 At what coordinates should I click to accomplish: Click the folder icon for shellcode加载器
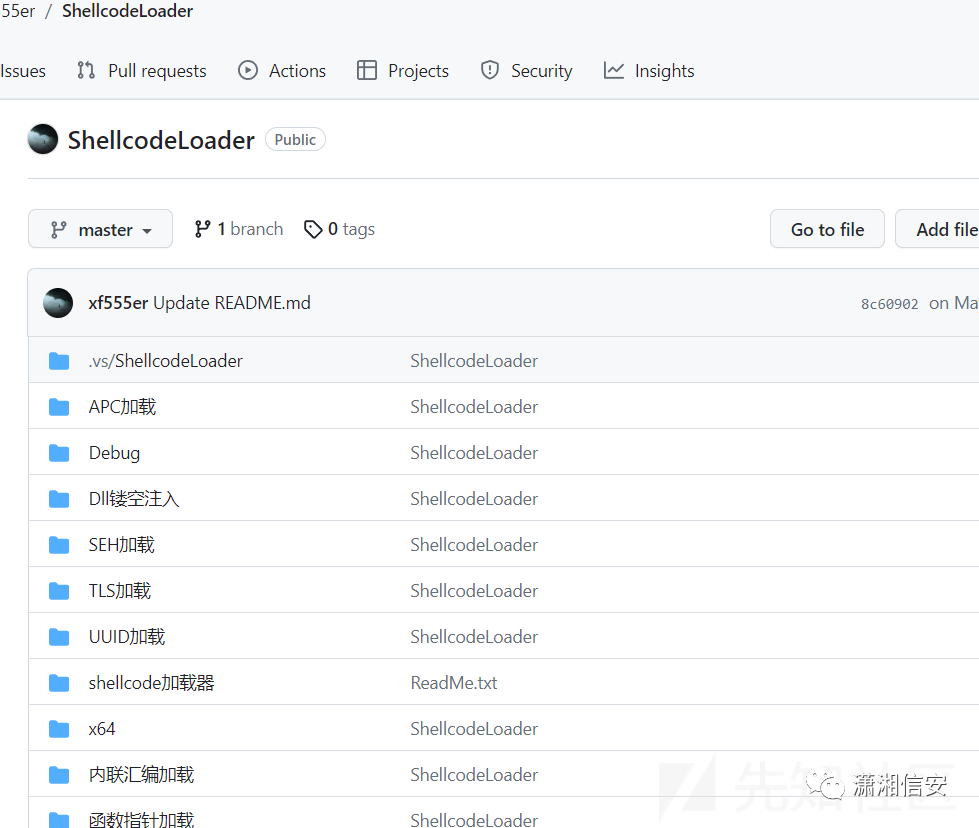(59, 683)
